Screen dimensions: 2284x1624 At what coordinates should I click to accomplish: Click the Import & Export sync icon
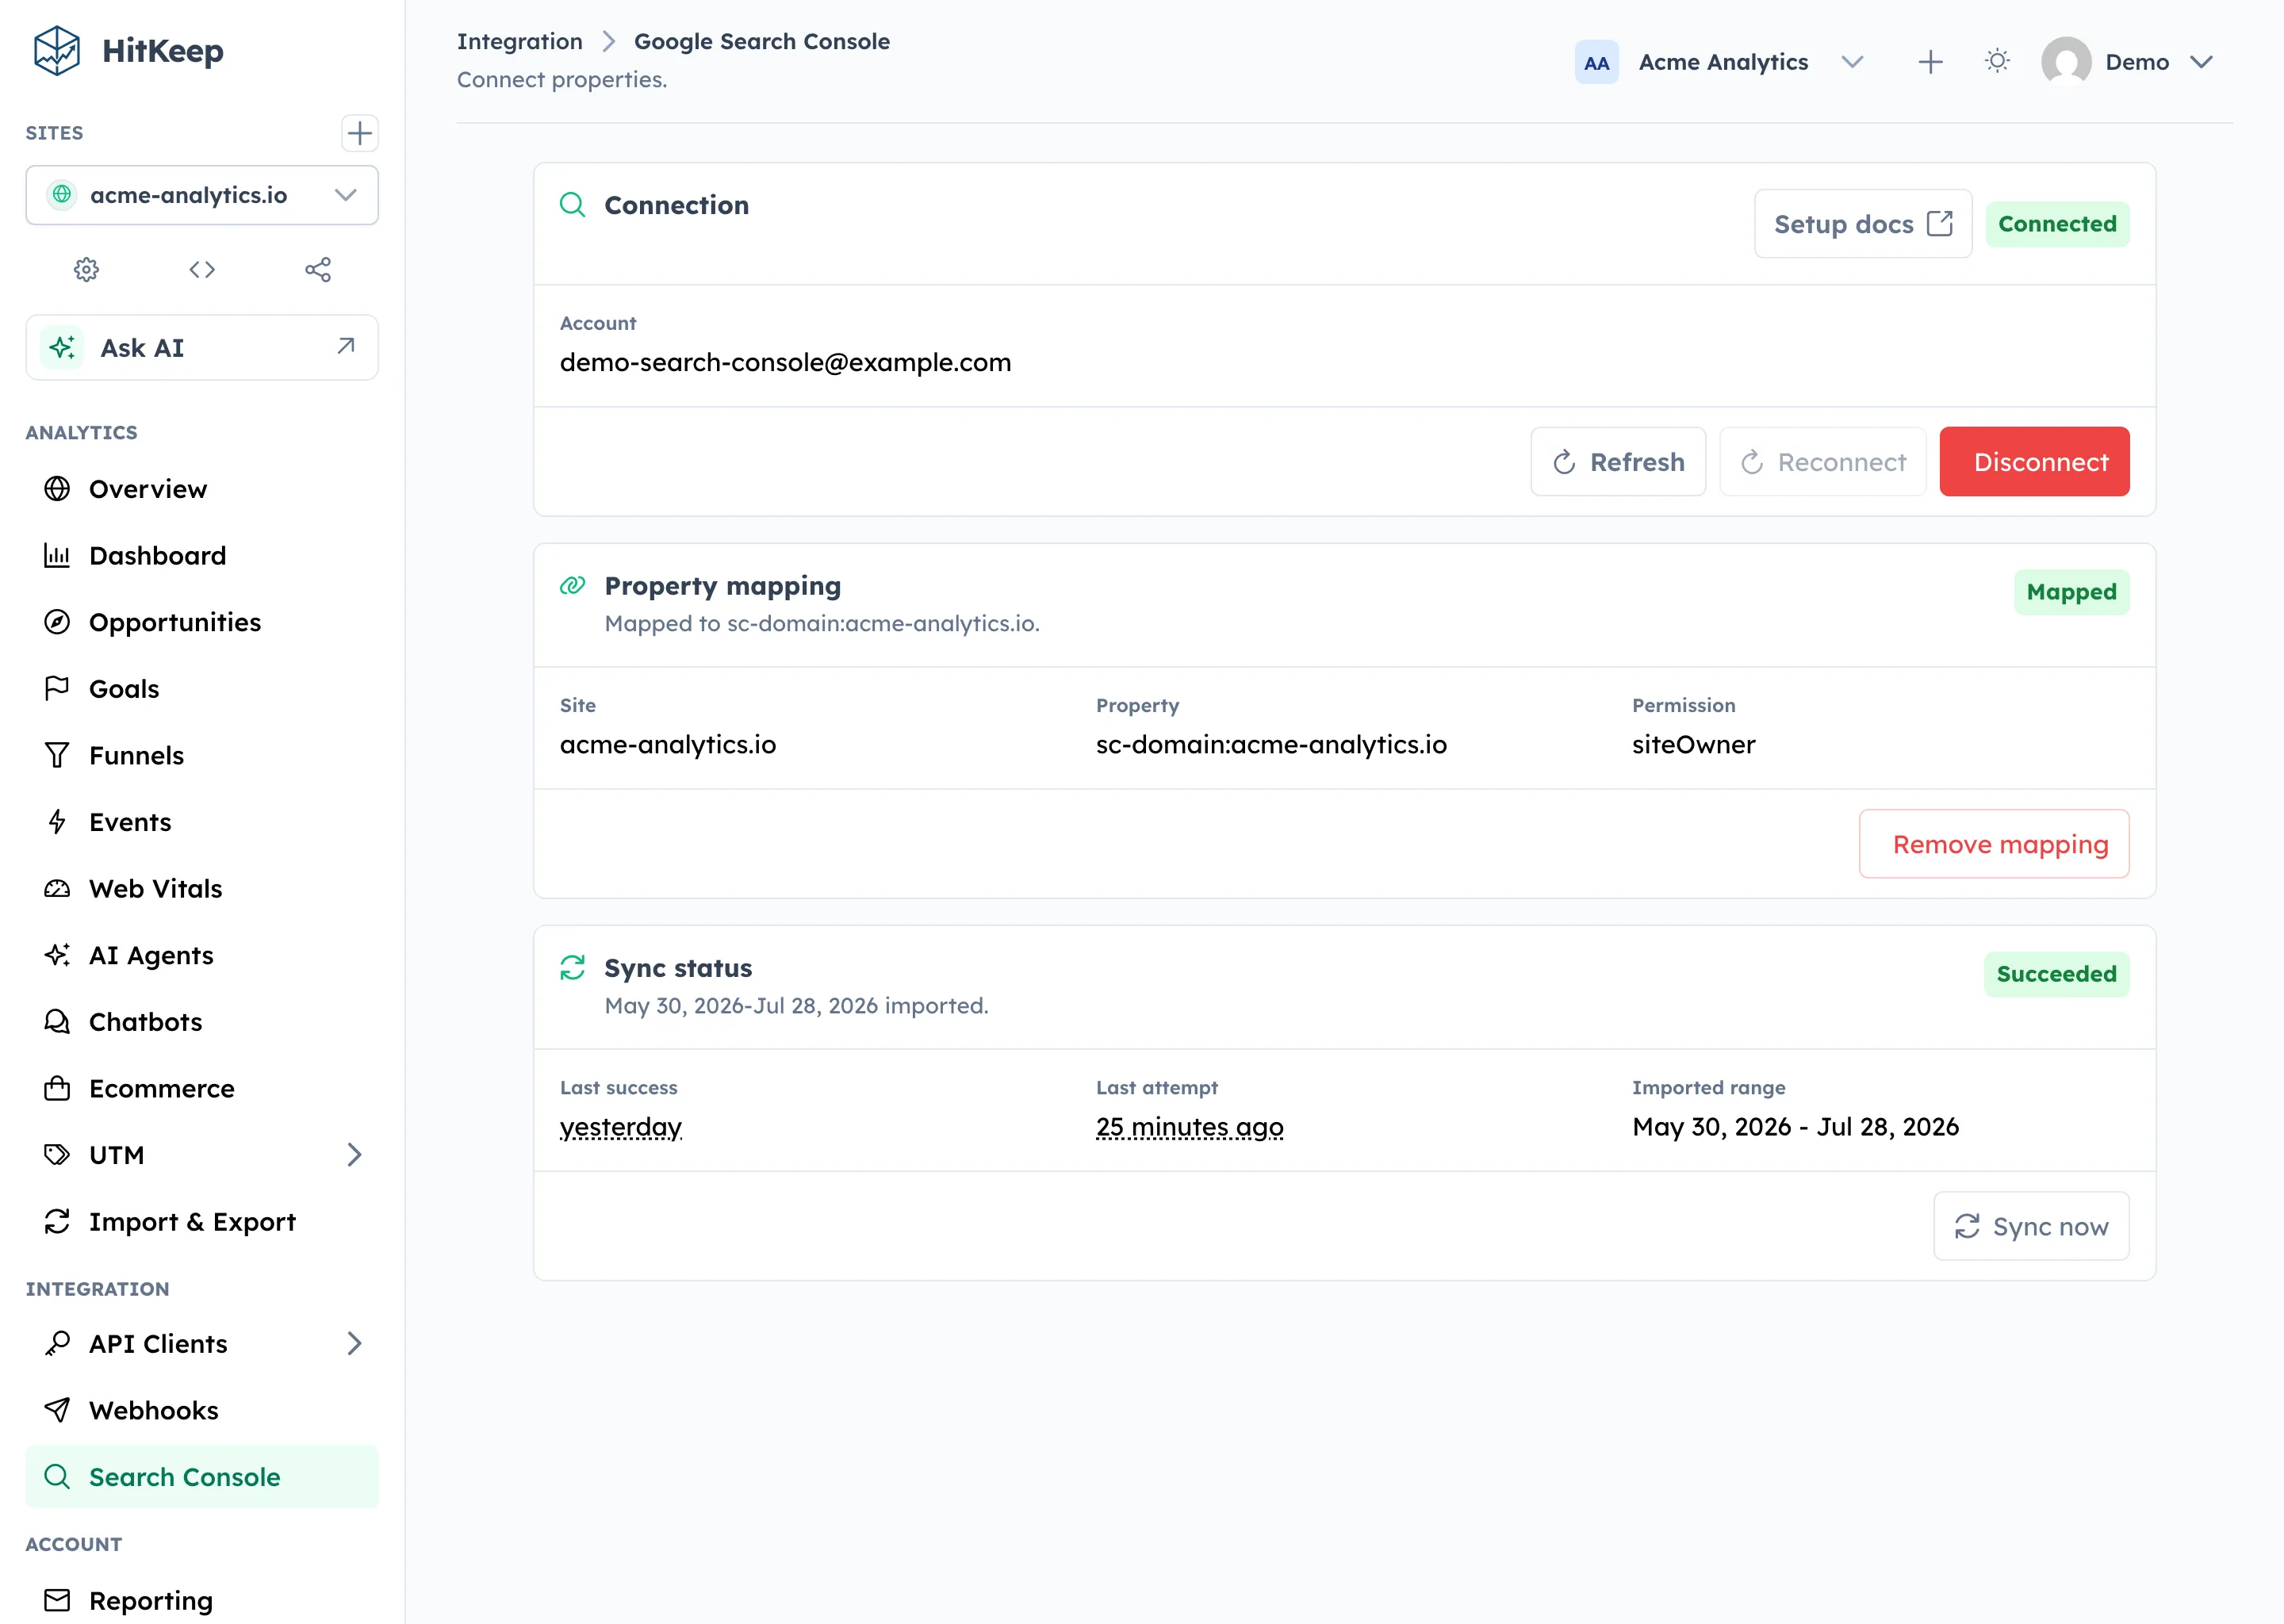tap(57, 1222)
